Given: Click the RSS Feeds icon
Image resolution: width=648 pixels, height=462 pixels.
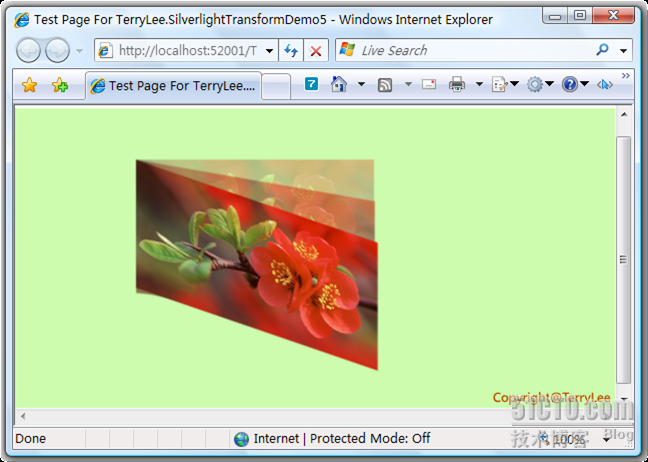Looking at the screenshot, I should [385, 85].
